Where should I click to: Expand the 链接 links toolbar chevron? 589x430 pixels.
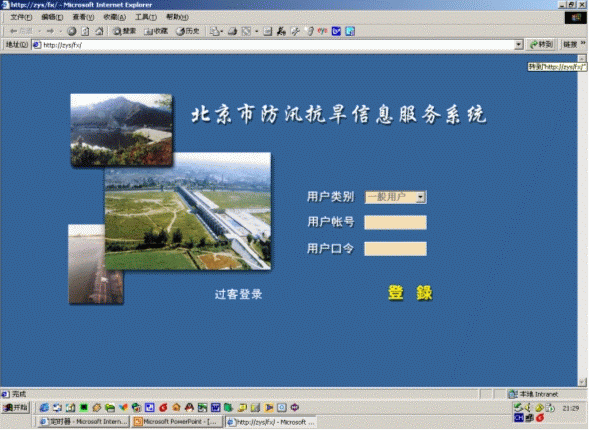(x=583, y=44)
